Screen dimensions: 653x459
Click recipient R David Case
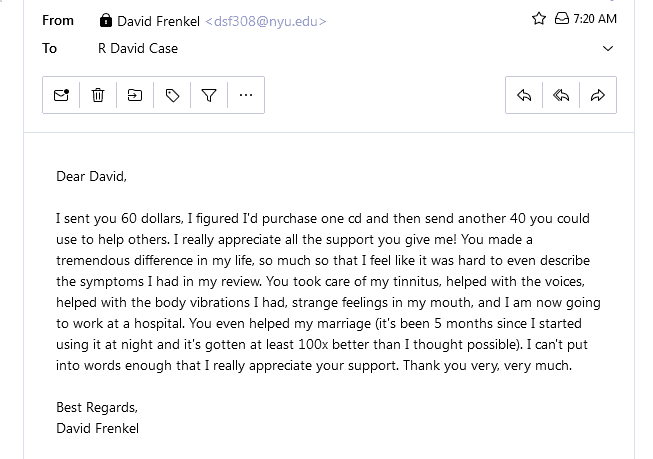click(x=138, y=48)
